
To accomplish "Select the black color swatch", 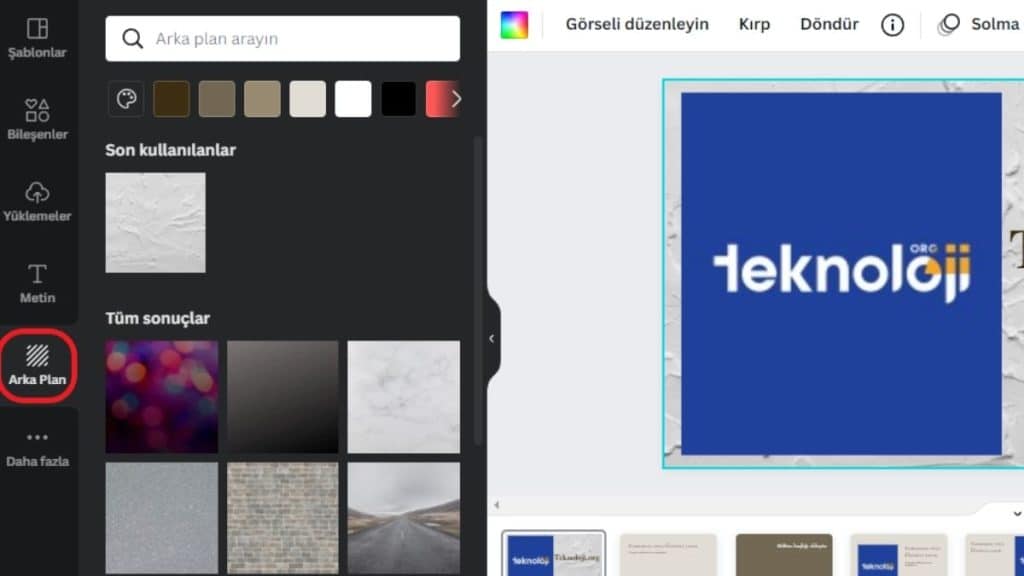I will [398, 99].
